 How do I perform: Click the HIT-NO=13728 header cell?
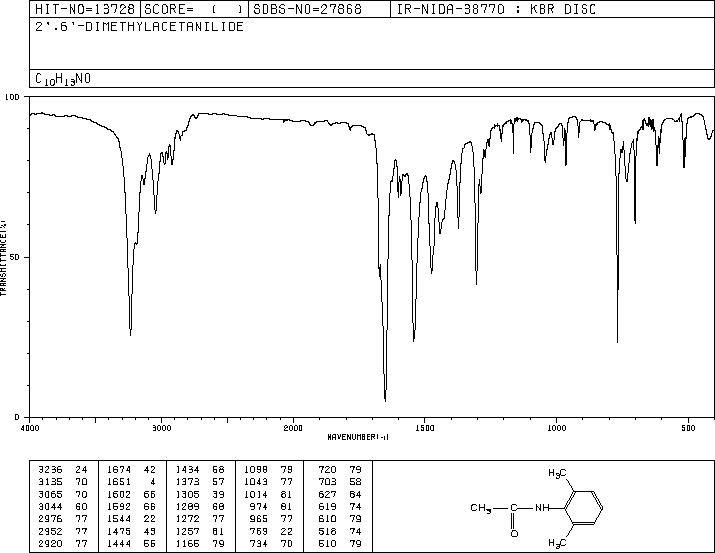(x=85, y=9)
